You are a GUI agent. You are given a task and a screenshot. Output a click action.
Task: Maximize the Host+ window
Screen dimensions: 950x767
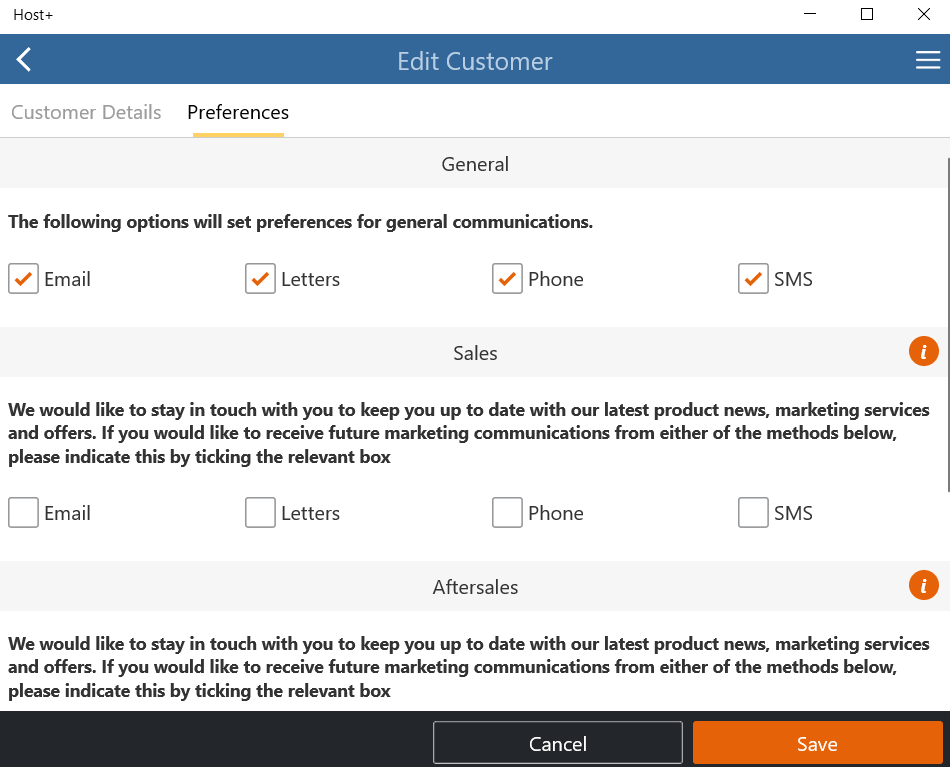(867, 14)
